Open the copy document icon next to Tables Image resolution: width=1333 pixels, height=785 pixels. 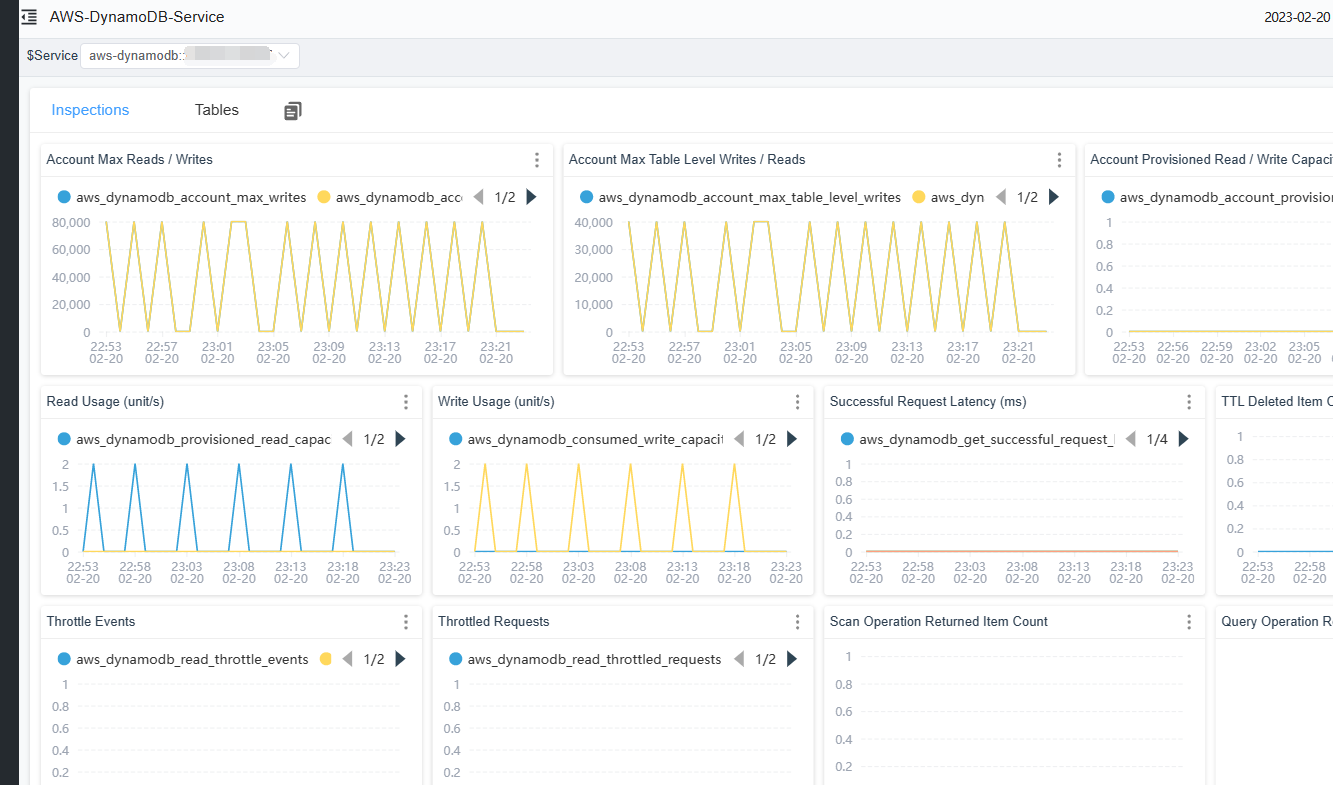coord(292,111)
